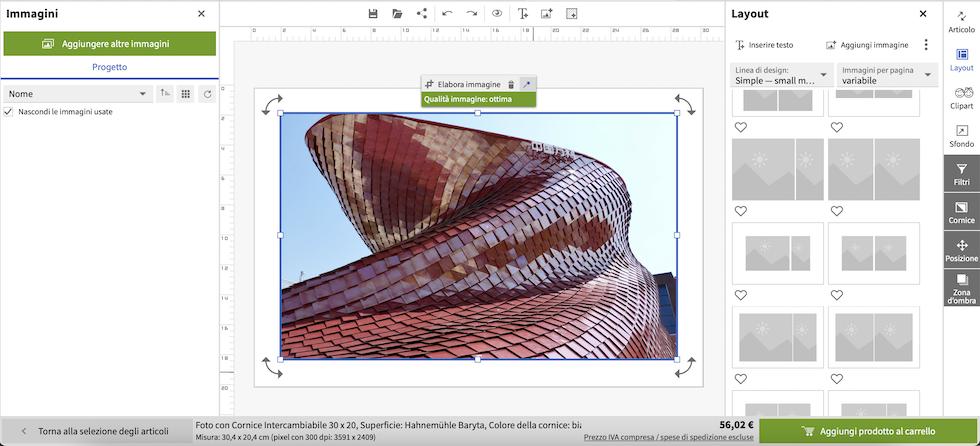980x446 pixels.
Task: Open the Nome sort dropdown
Action: pyautogui.click(x=77, y=94)
